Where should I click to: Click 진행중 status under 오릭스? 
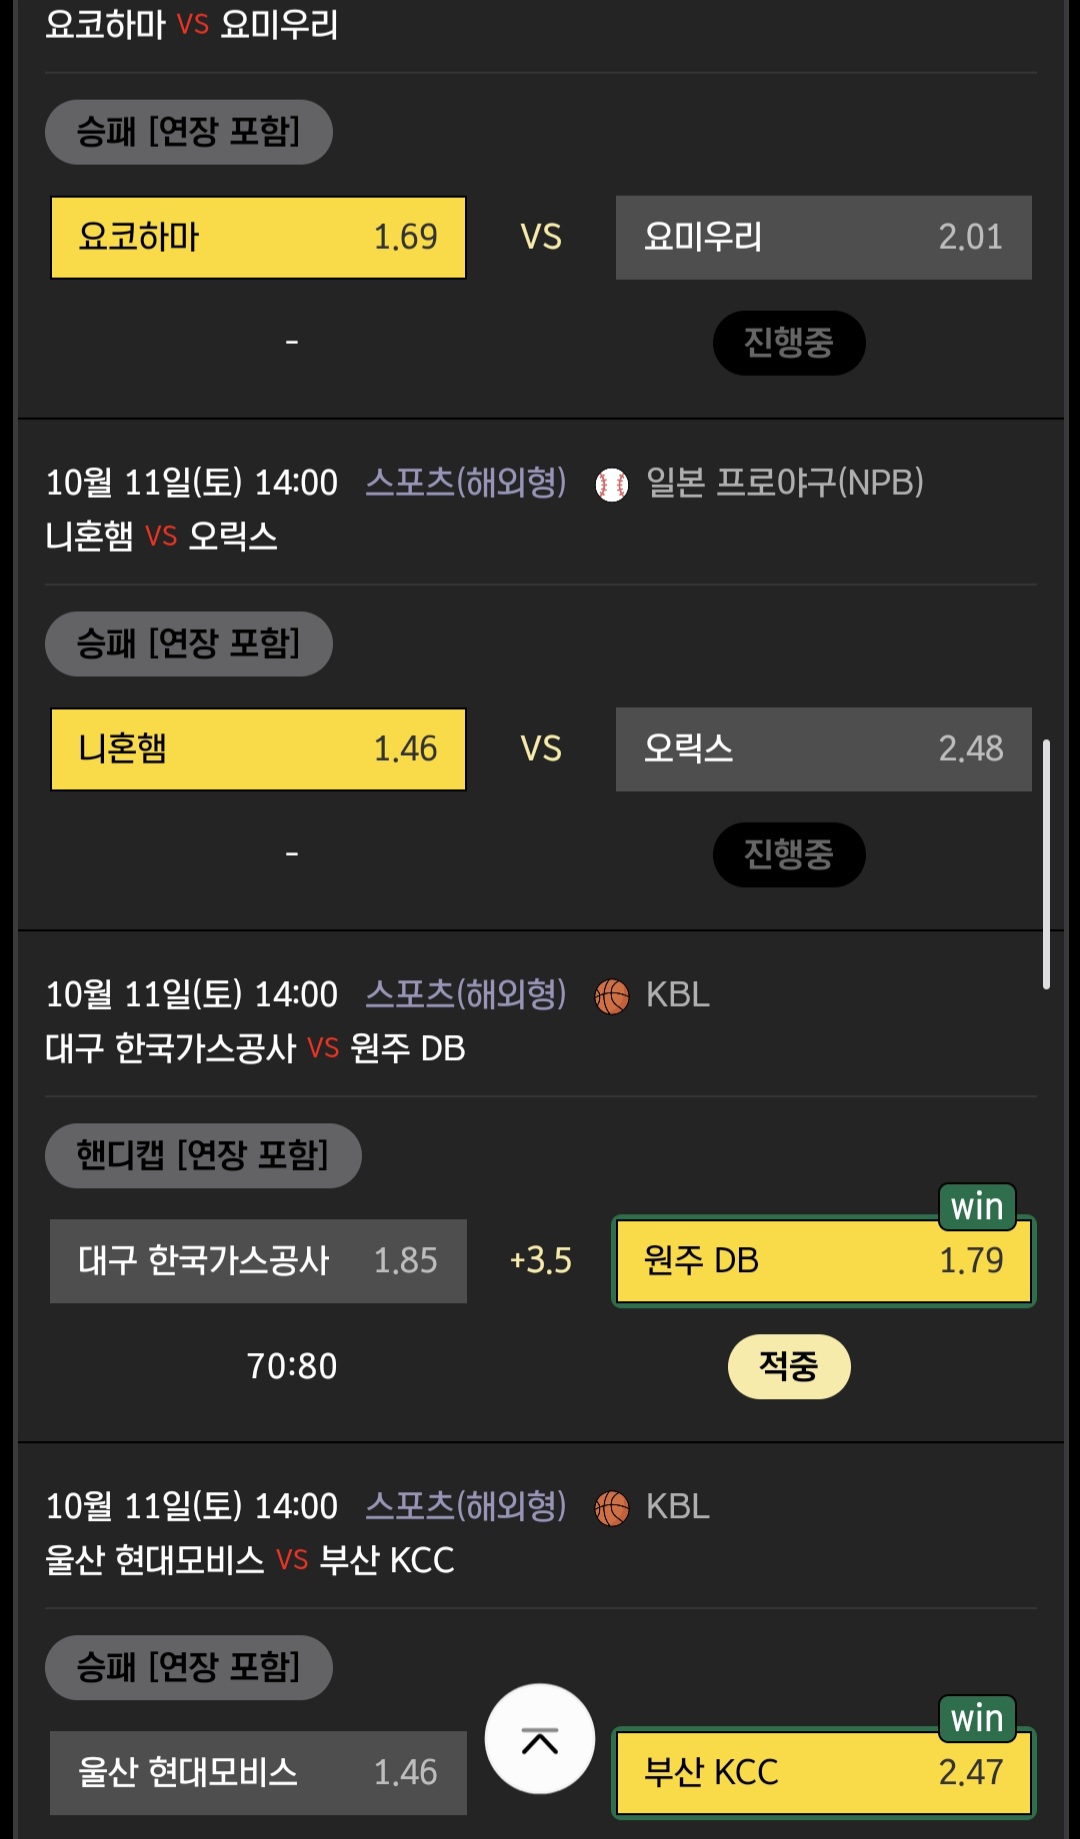point(789,854)
